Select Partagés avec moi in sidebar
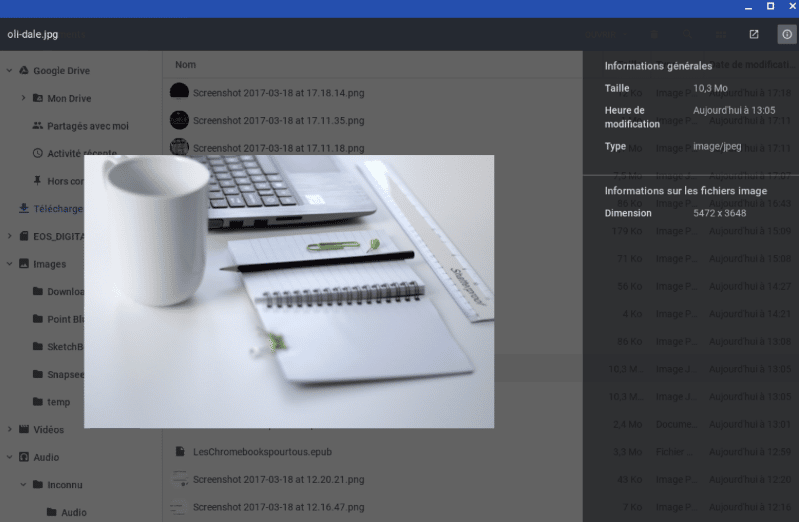 pyautogui.click(x=87, y=126)
